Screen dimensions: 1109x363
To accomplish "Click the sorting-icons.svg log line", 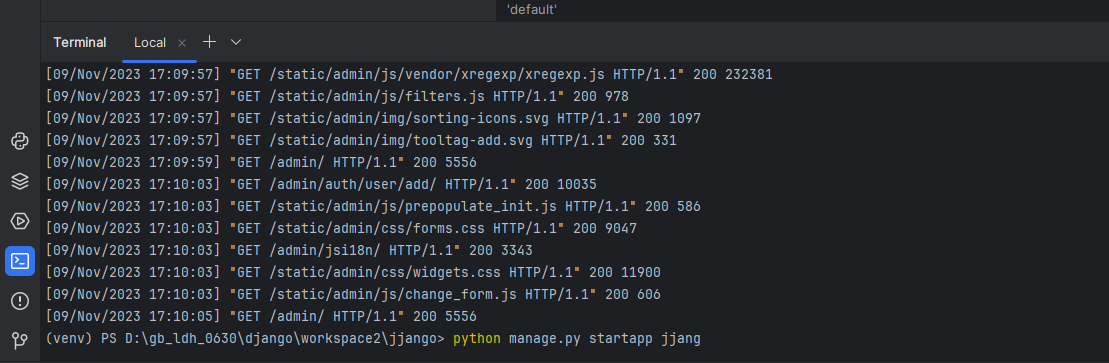I will point(373,118).
